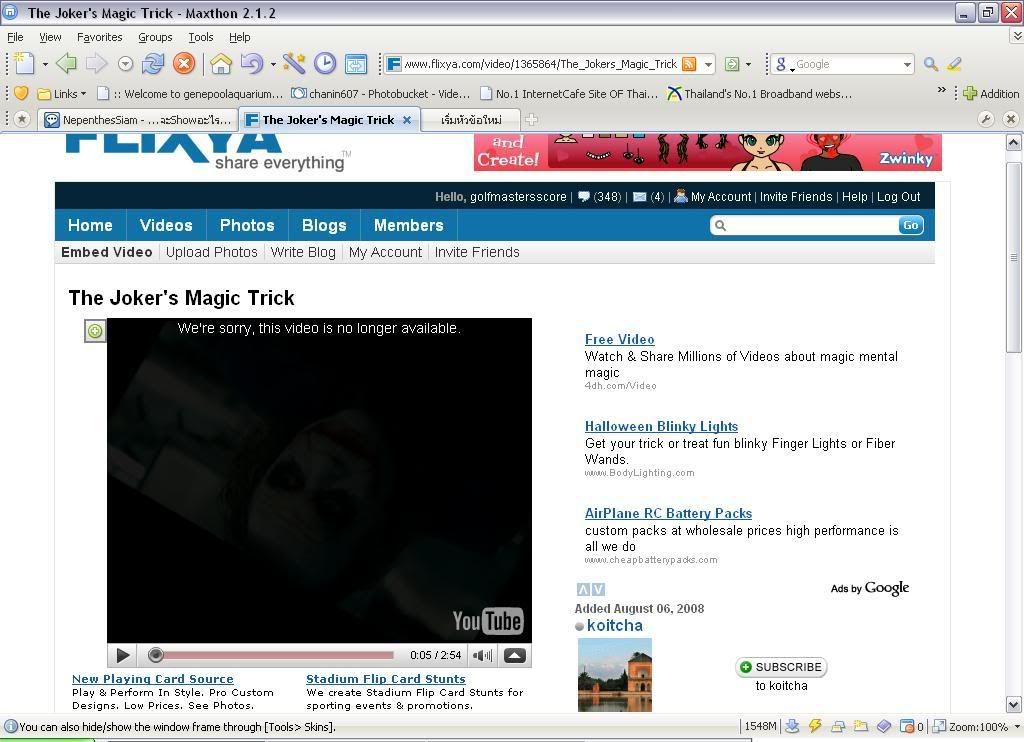The width and height of the screenshot is (1024, 742).
Task: Go to the Members page
Action: pyautogui.click(x=408, y=225)
